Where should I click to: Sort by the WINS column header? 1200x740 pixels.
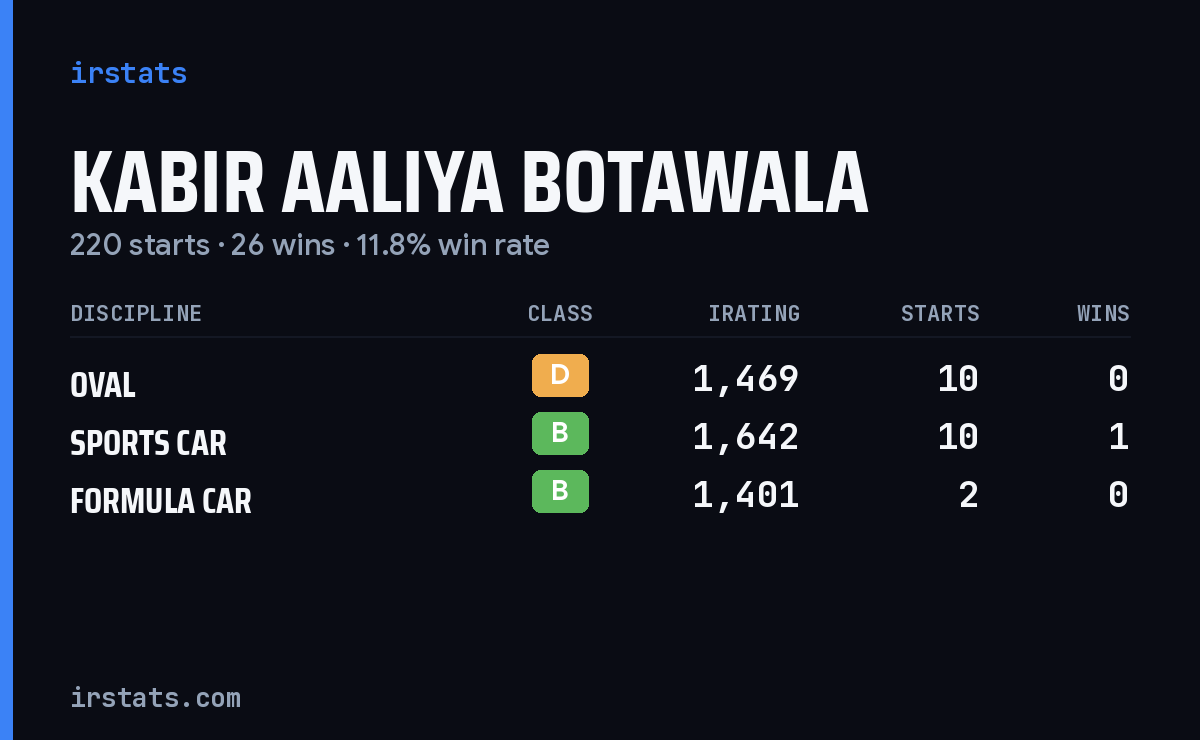pos(1103,313)
